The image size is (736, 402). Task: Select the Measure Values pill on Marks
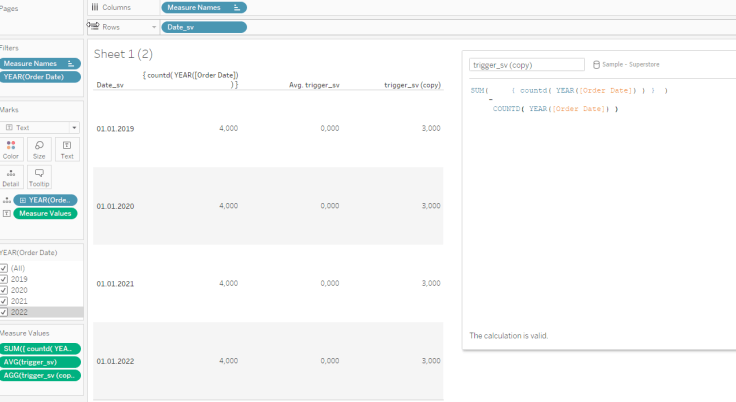click(46, 213)
